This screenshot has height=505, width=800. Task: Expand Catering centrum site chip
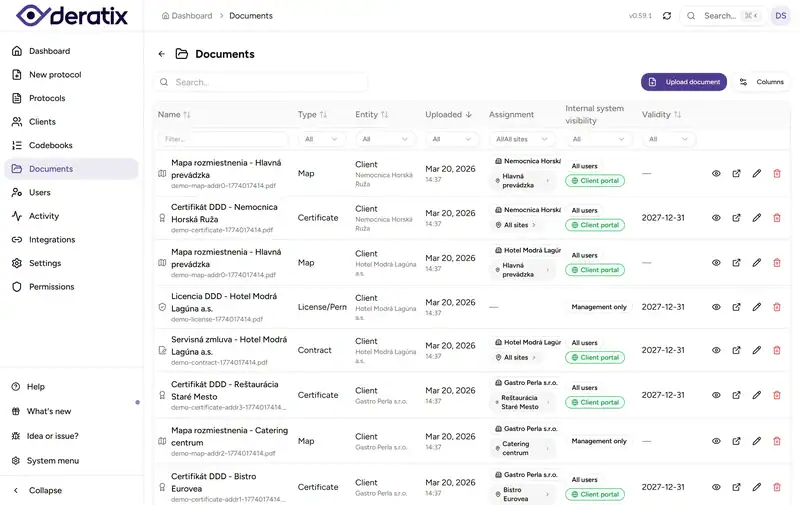tap(522, 448)
